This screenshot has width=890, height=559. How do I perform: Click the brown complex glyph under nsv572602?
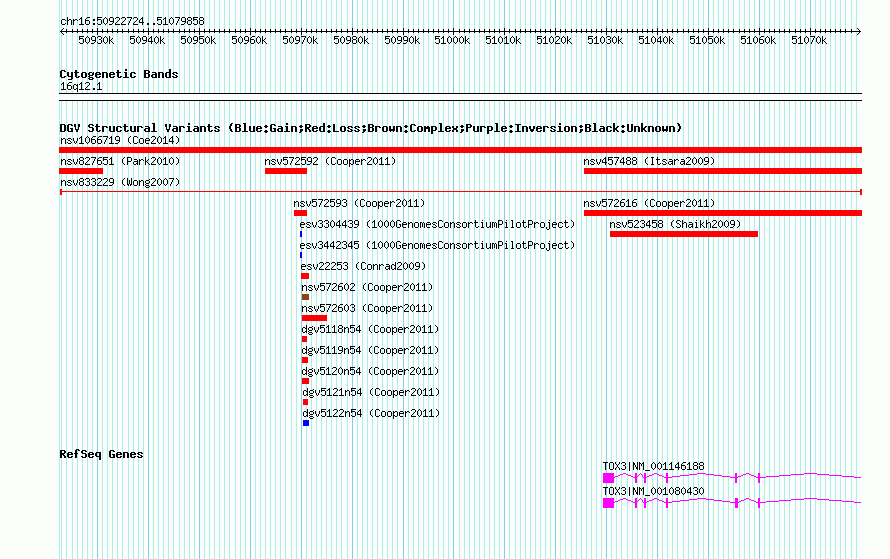point(305,297)
